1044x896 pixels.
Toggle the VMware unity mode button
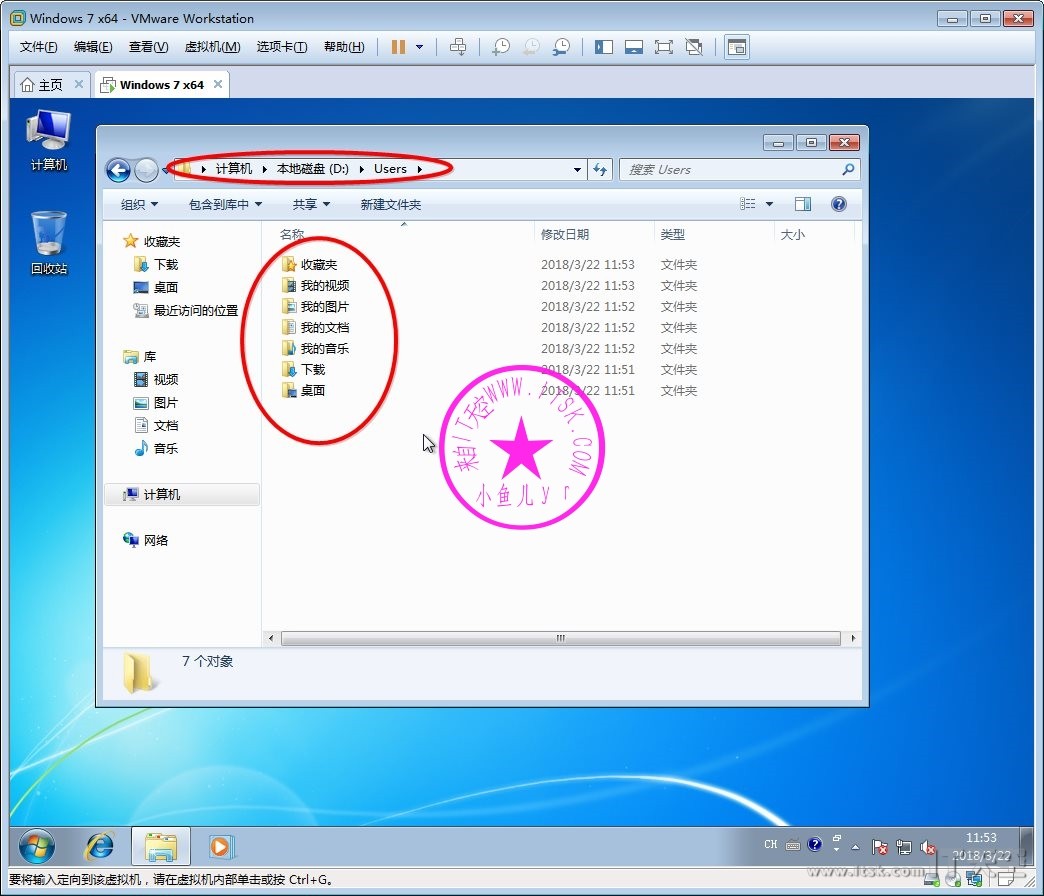[x=694, y=47]
